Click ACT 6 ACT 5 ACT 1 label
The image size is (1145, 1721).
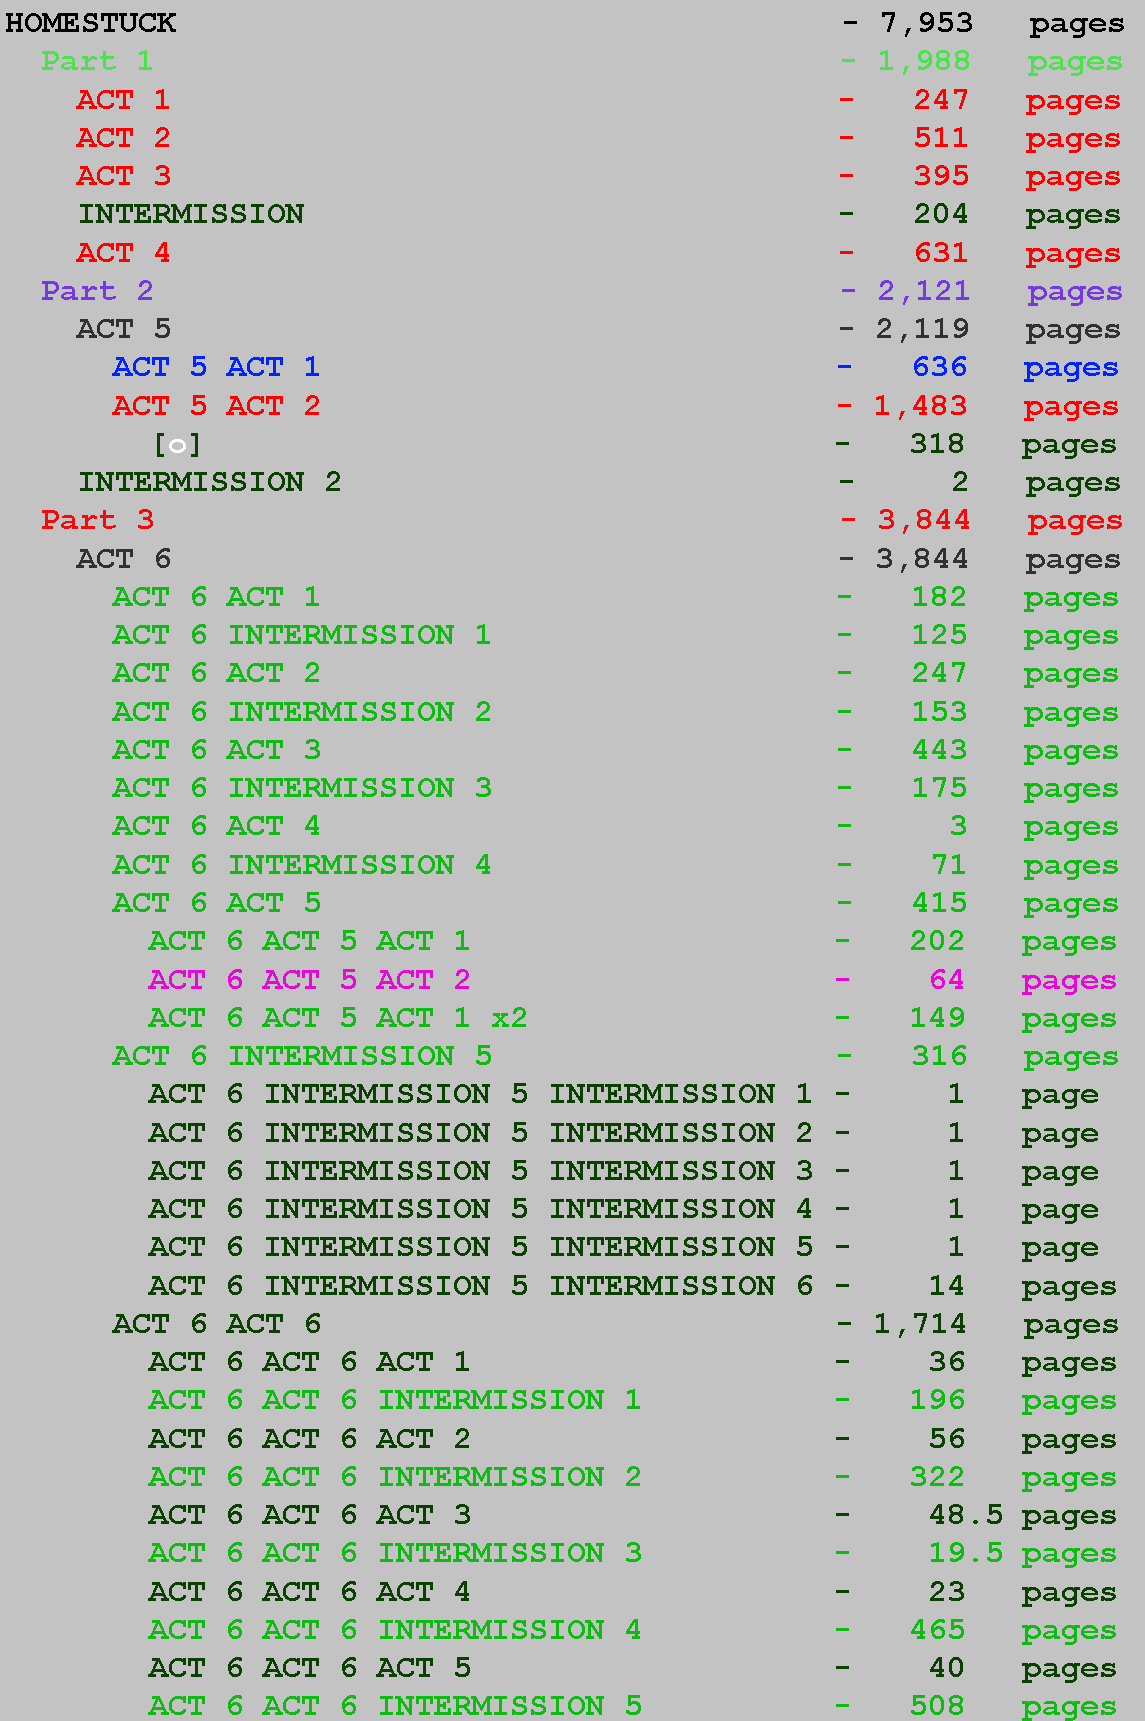[x=309, y=941]
